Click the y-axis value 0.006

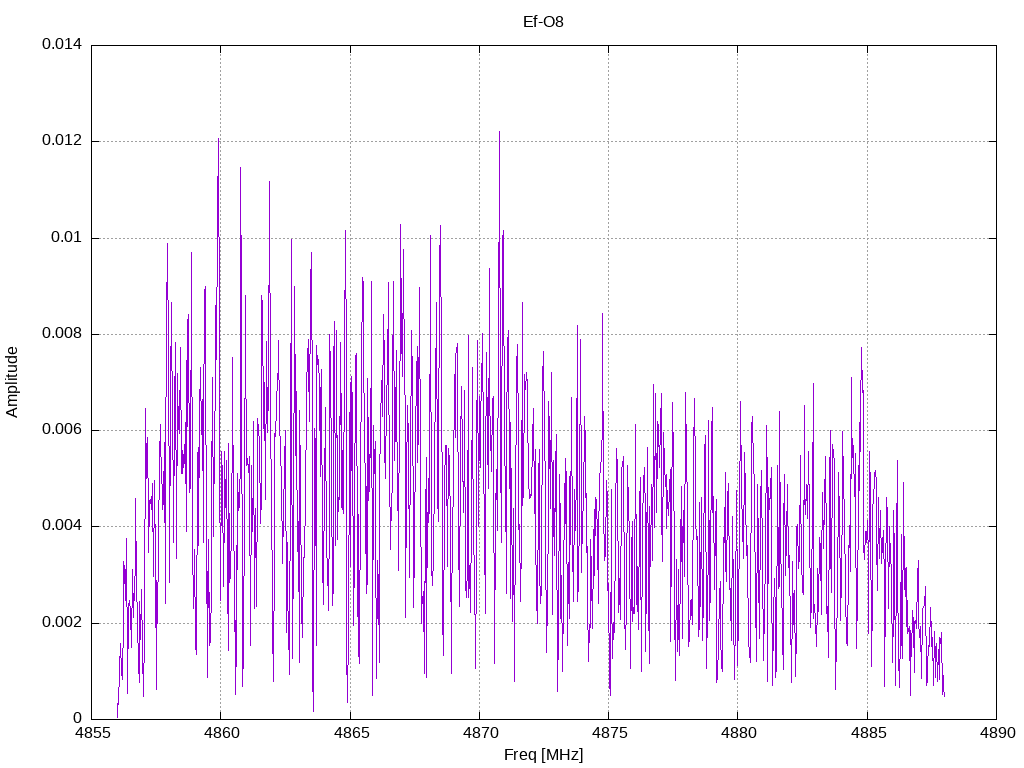pos(62,429)
